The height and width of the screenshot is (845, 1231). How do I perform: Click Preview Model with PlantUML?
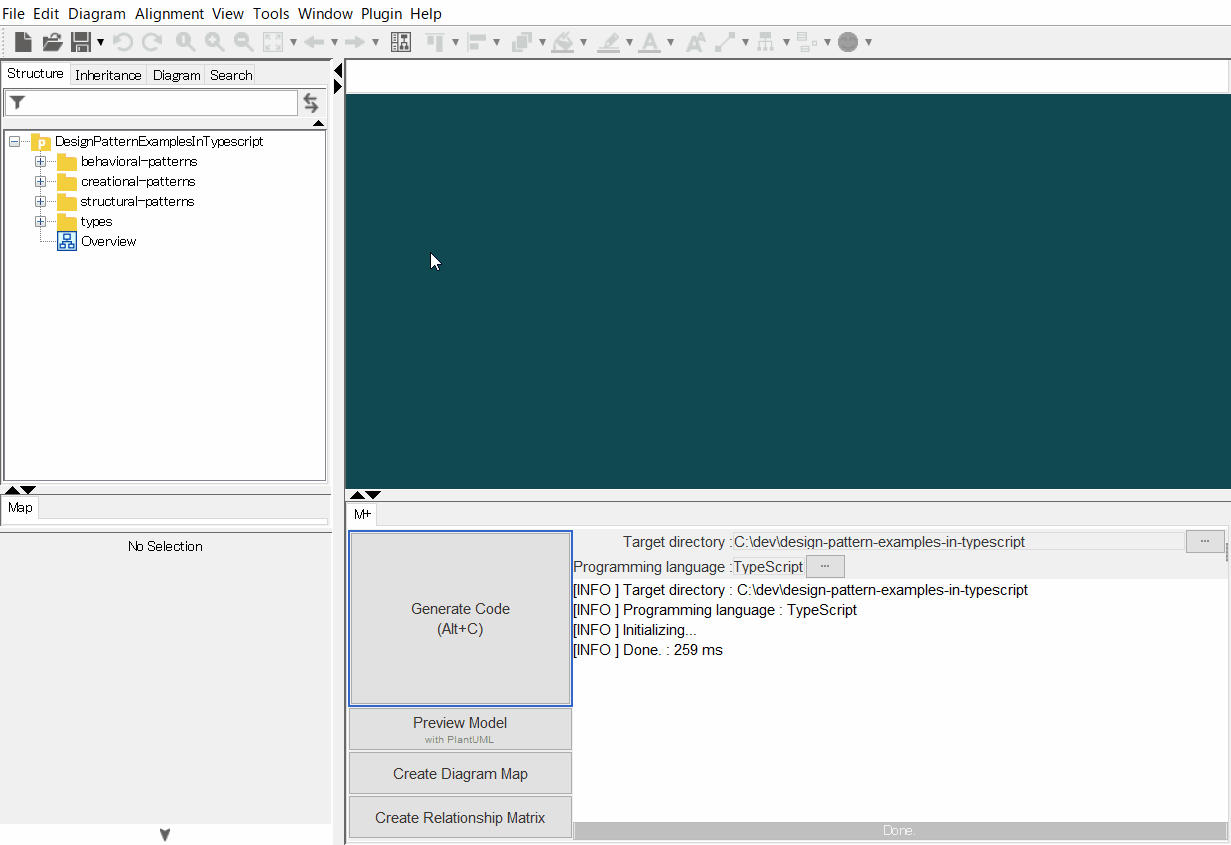tap(460, 729)
